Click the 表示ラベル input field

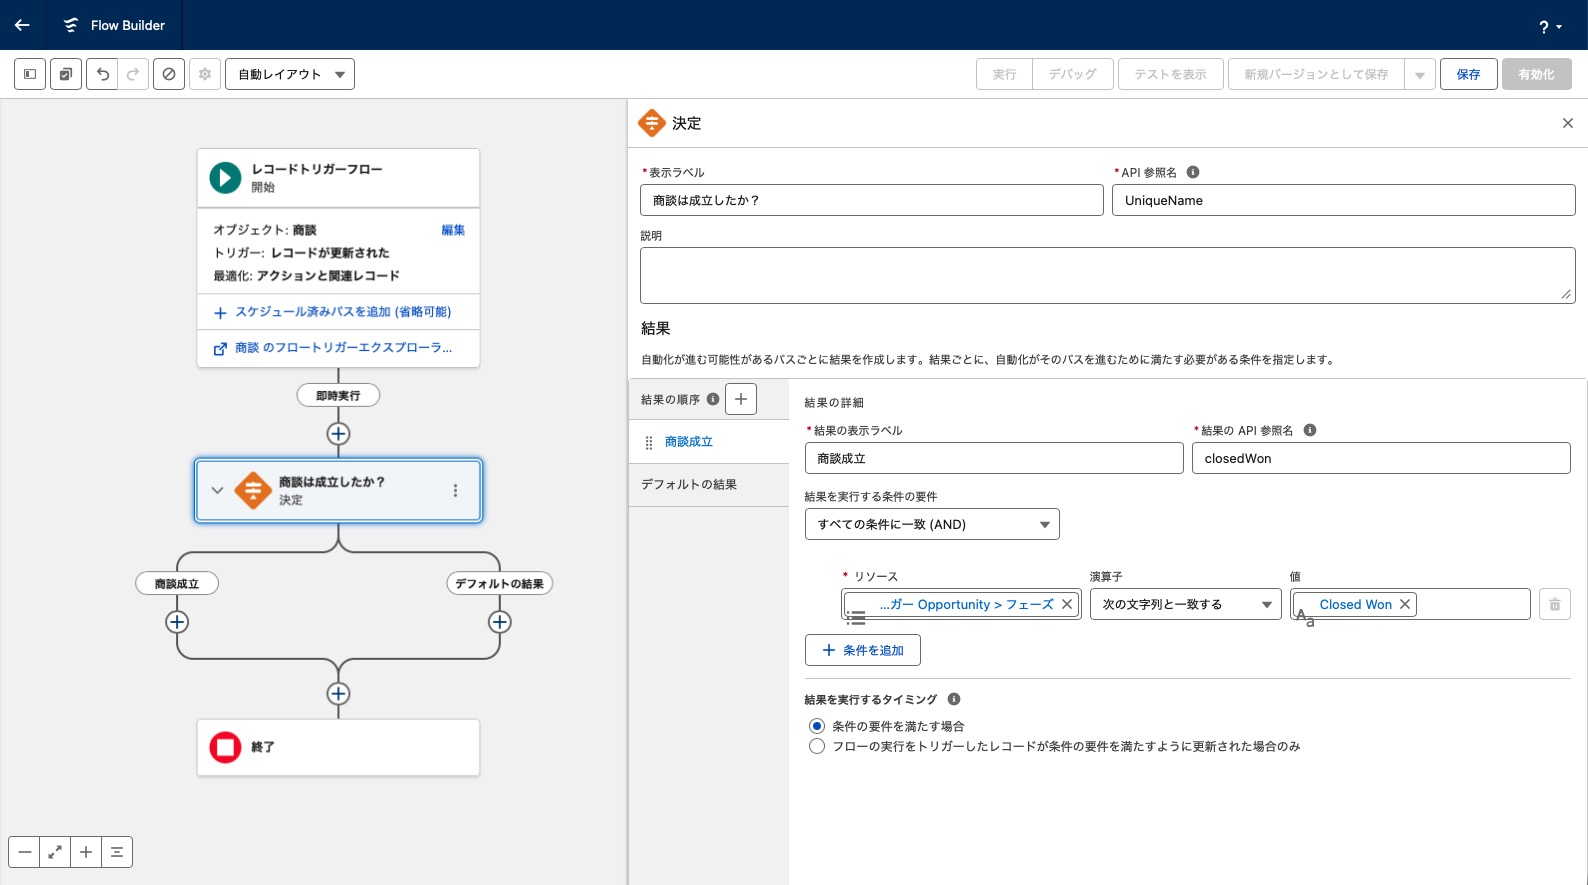click(872, 200)
